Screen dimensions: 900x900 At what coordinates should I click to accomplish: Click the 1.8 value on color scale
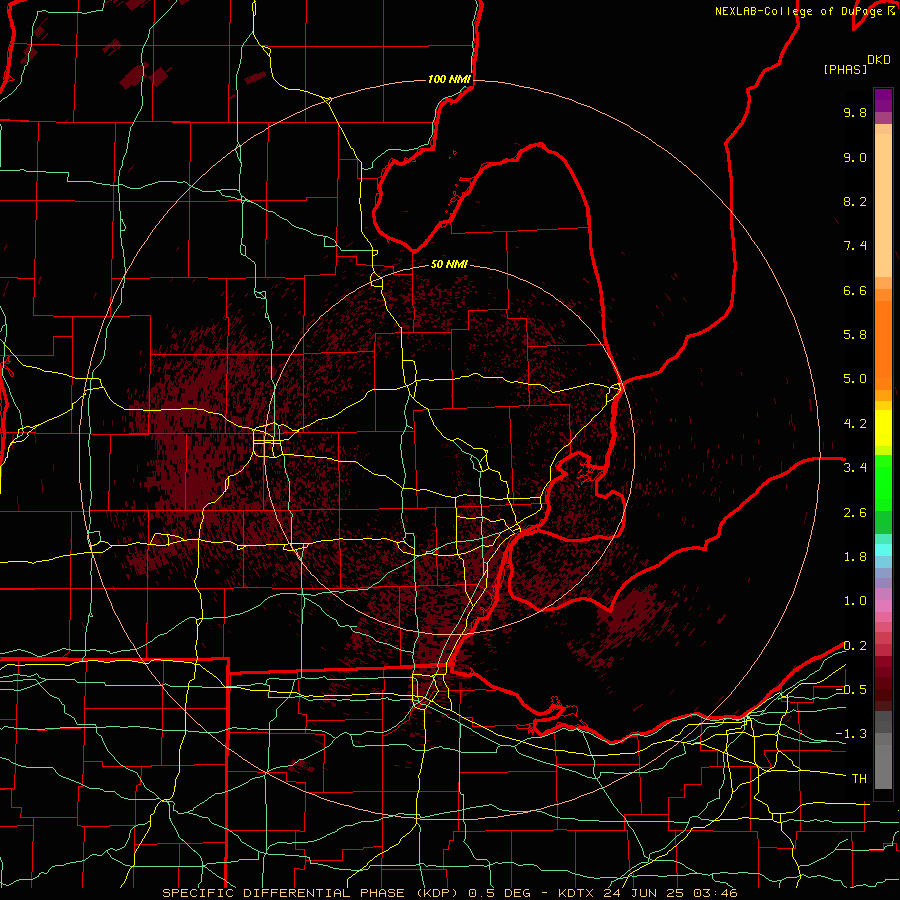[x=855, y=557]
